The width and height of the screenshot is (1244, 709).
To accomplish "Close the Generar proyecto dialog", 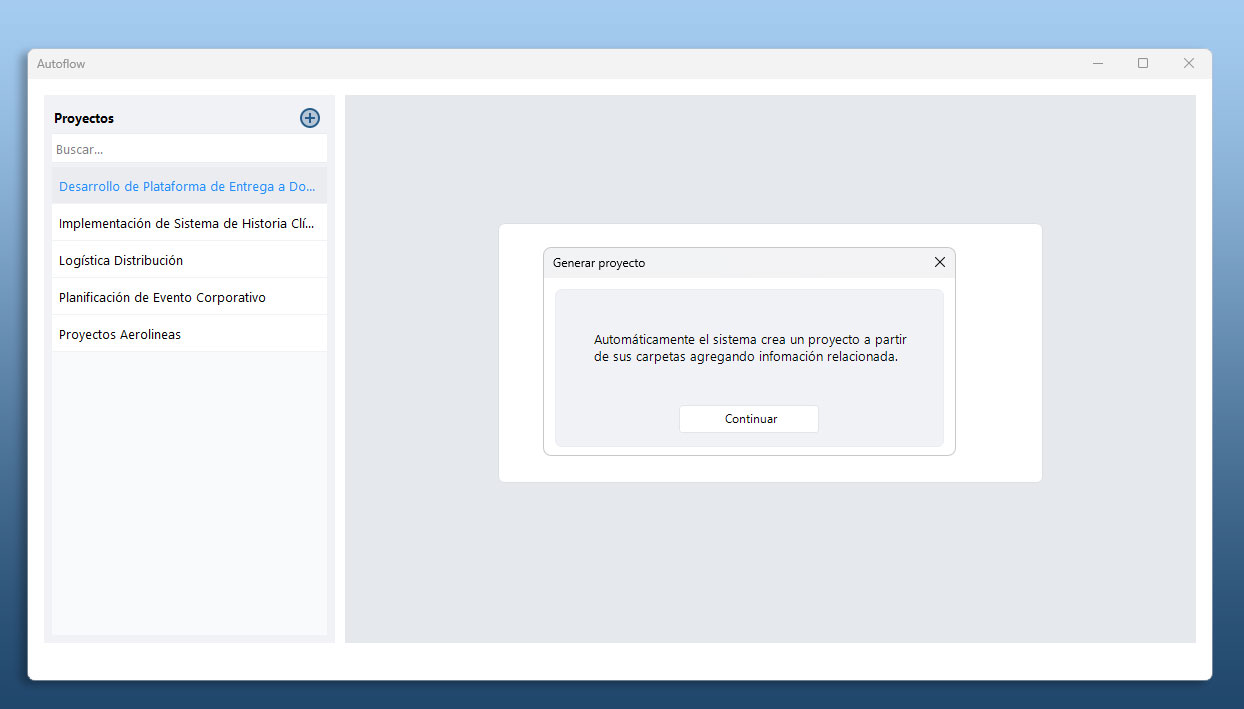I will [939, 262].
